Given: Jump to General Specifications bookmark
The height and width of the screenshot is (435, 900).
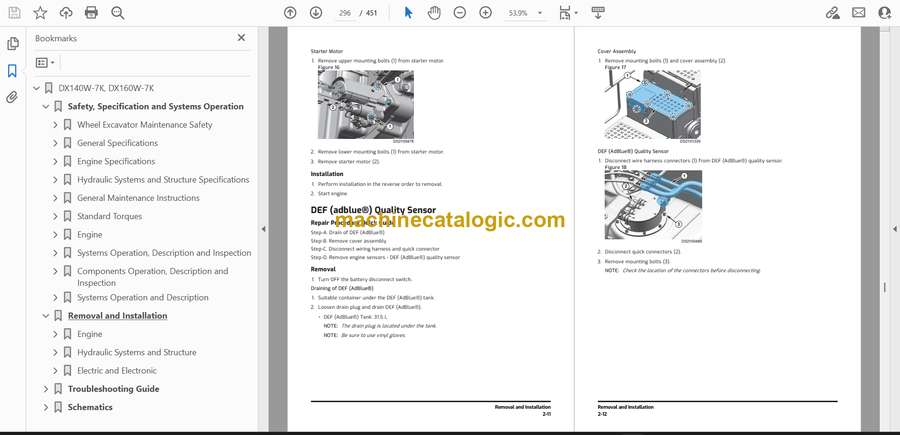Looking at the screenshot, I should [x=117, y=143].
